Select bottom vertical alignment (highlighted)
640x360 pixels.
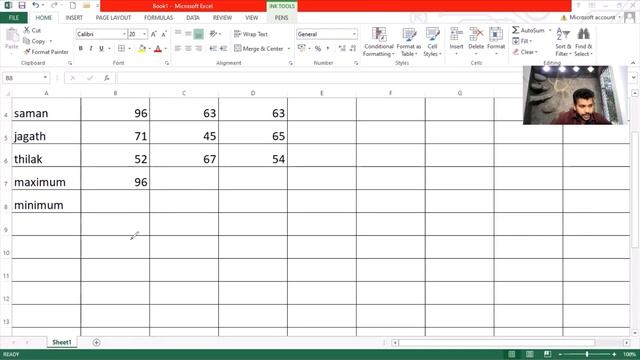tap(198, 34)
